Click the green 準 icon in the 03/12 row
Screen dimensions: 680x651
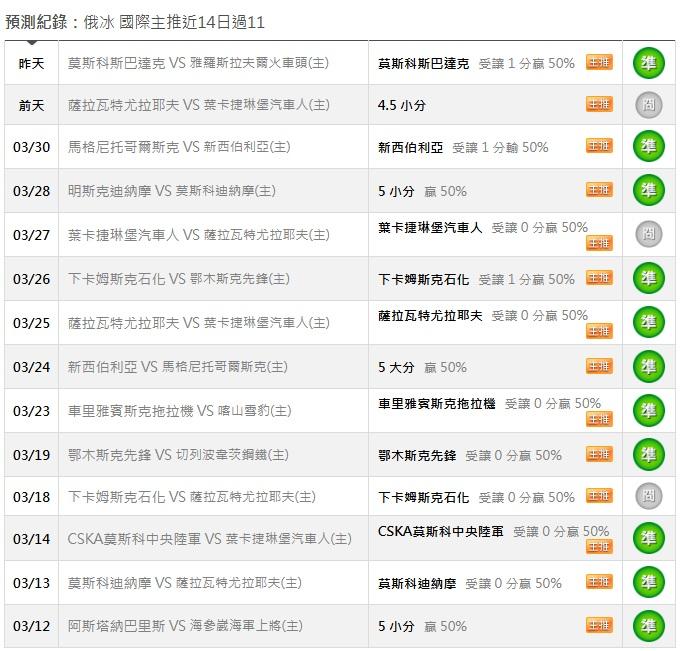[x=648, y=626]
